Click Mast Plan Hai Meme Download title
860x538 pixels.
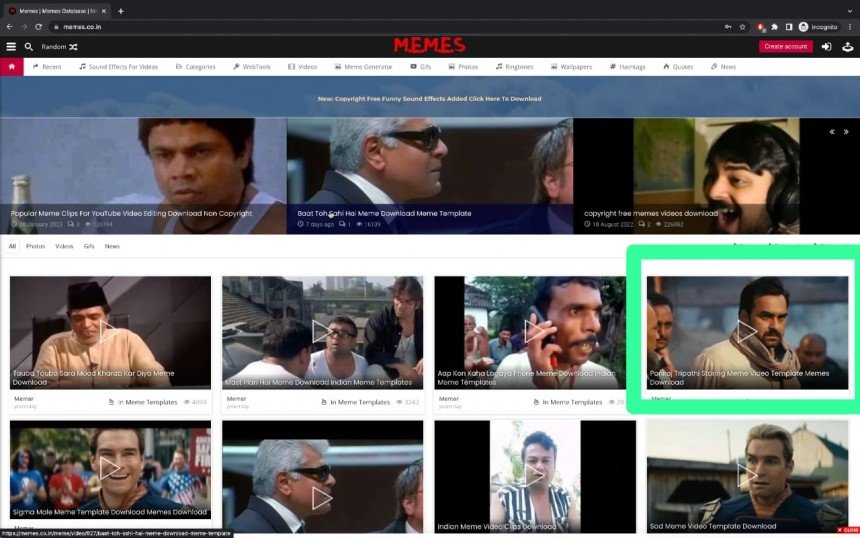(x=319, y=382)
